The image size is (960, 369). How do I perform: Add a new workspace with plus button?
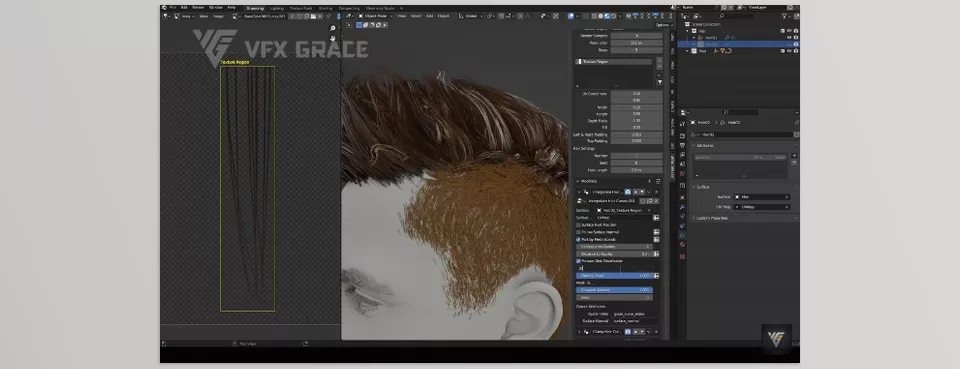point(402,8)
